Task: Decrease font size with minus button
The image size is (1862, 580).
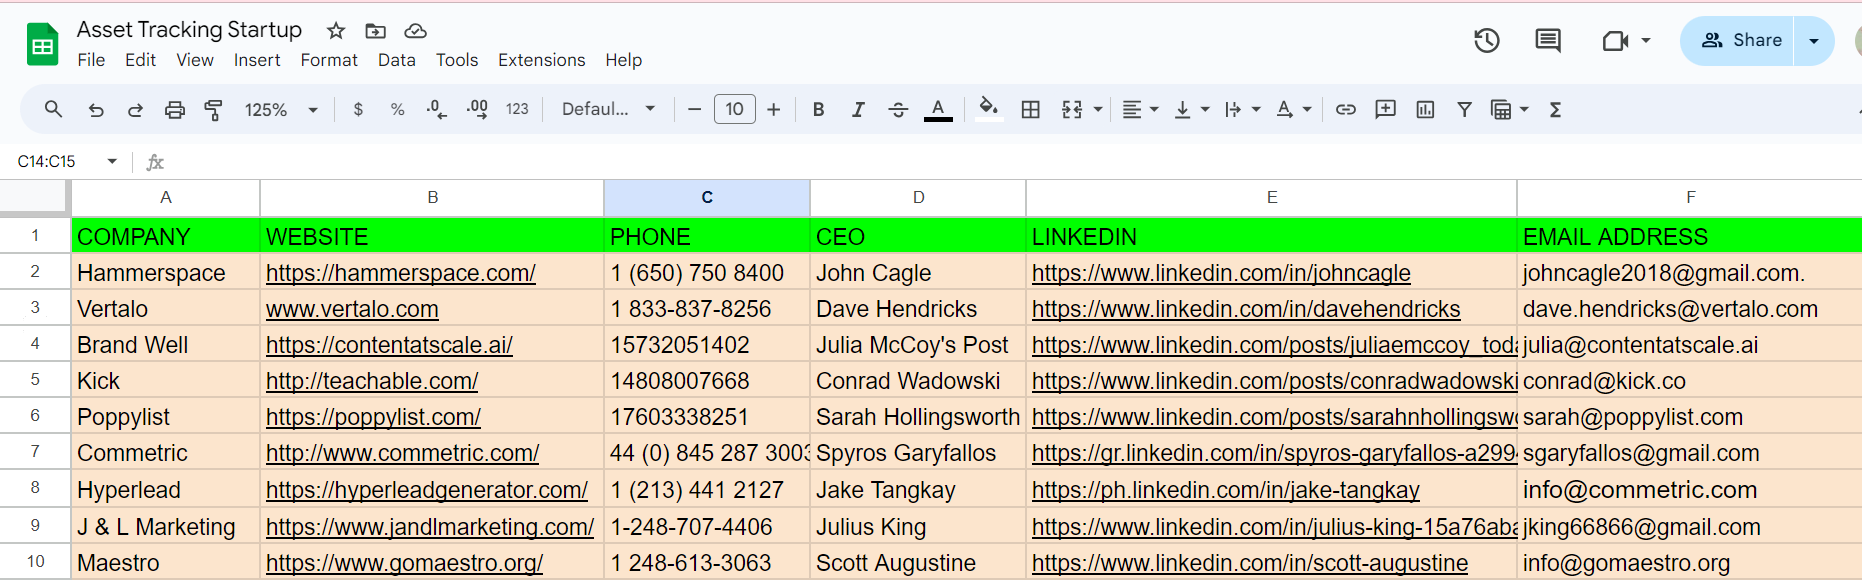Action: coord(694,110)
